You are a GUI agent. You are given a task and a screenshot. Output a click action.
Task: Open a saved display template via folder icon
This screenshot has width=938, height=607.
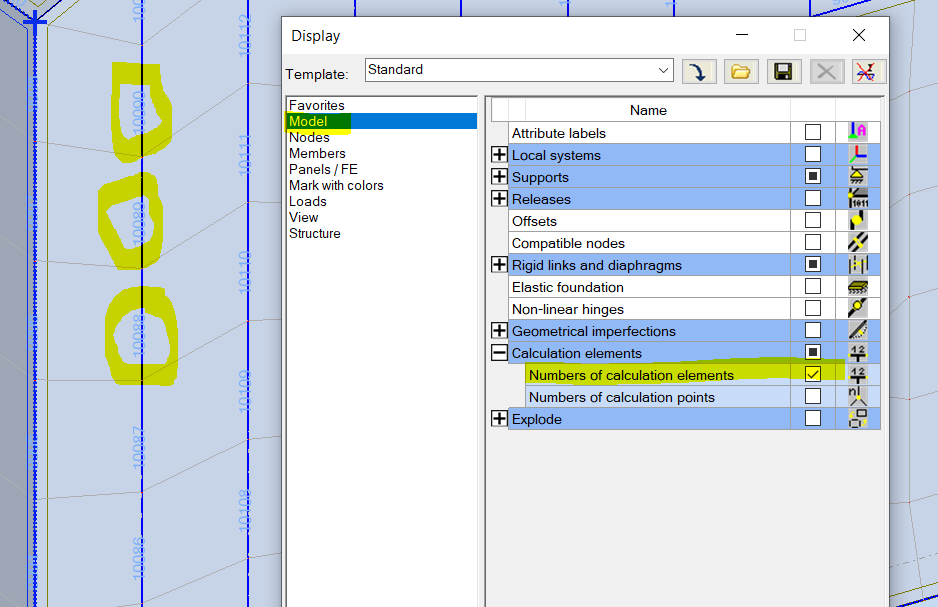tap(741, 70)
